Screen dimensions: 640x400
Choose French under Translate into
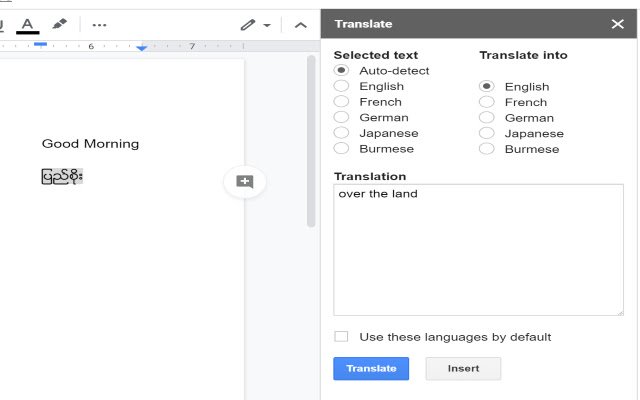tap(487, 102)
